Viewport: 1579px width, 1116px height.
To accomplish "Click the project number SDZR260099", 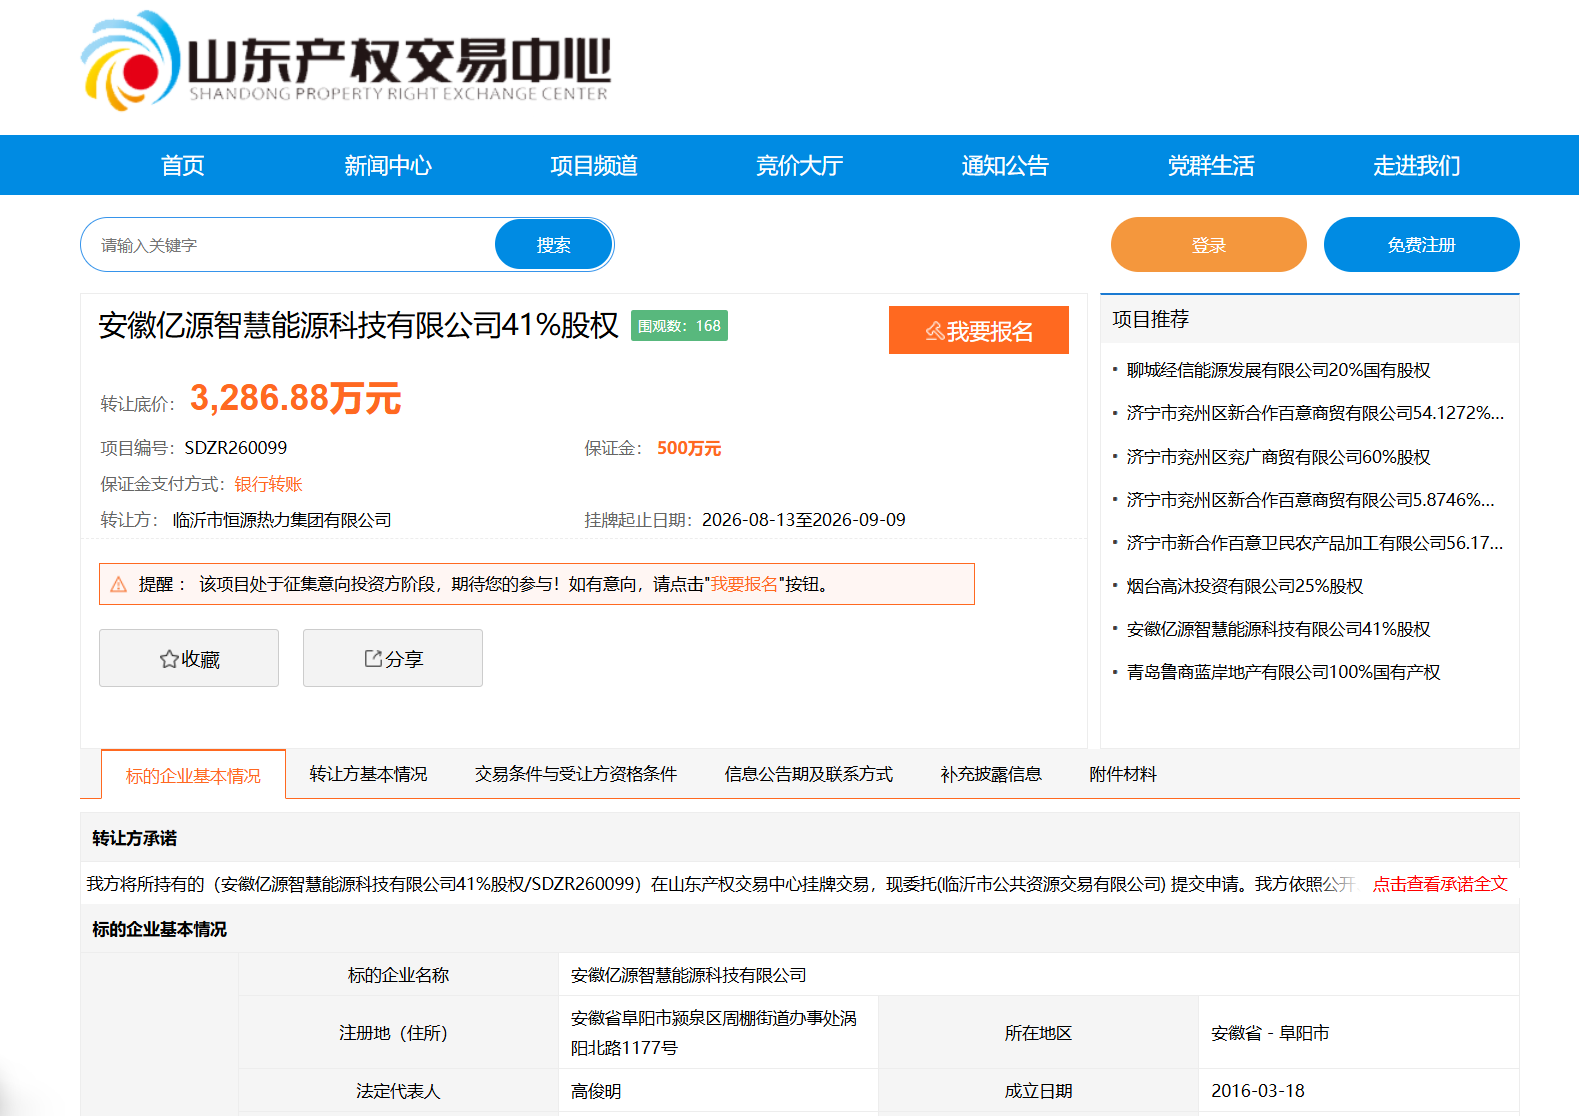I will click(x=236, y=448).
